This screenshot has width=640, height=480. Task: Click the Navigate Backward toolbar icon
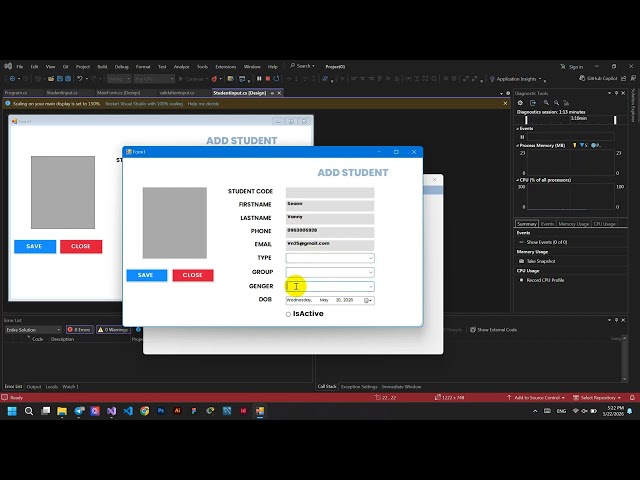[x=12, y=79]
